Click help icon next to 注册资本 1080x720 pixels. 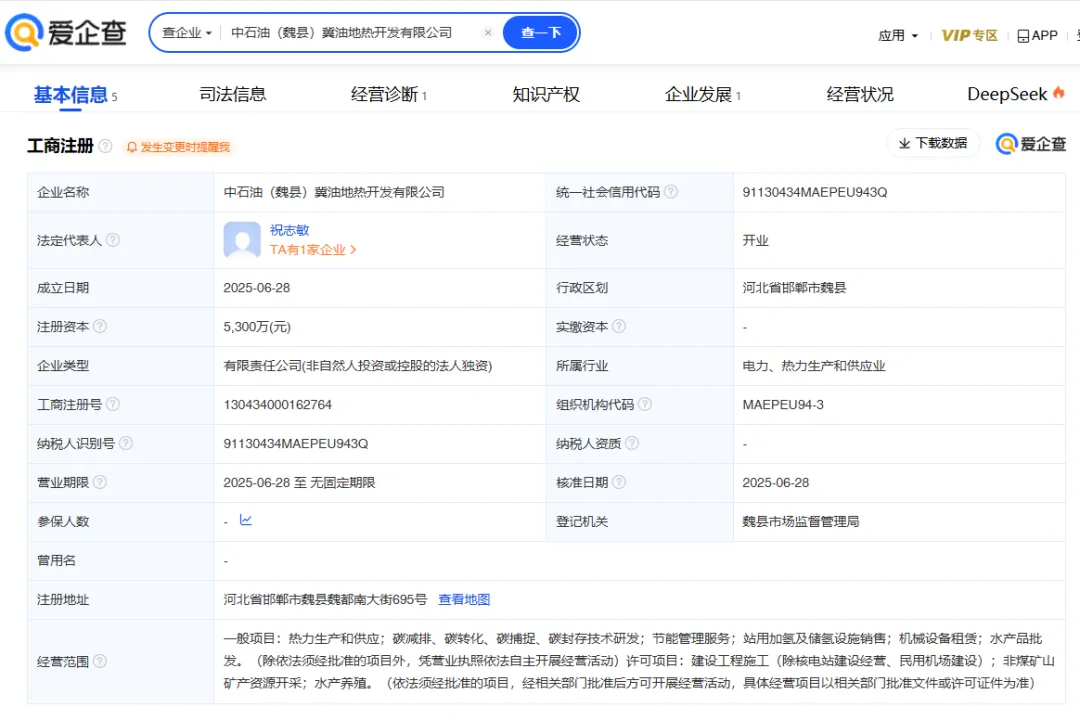100,326
